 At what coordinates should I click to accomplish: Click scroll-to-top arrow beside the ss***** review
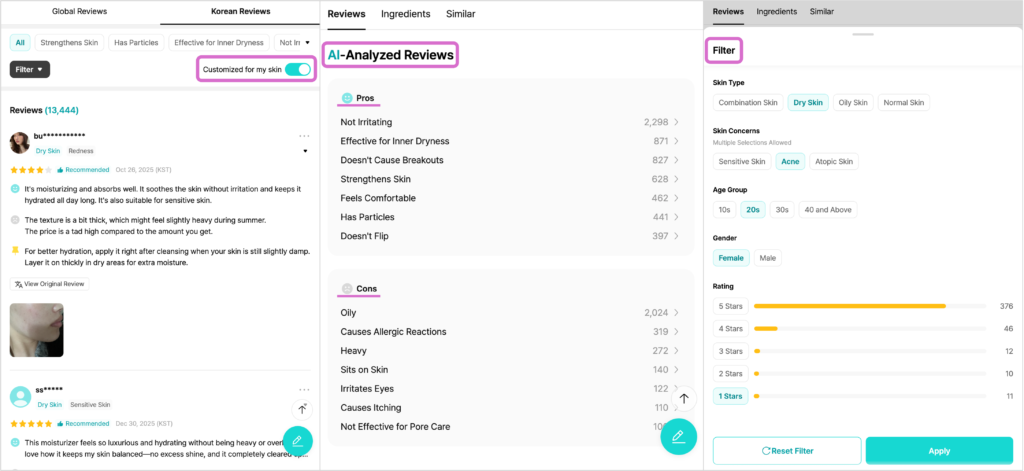[x=303, y=409]
